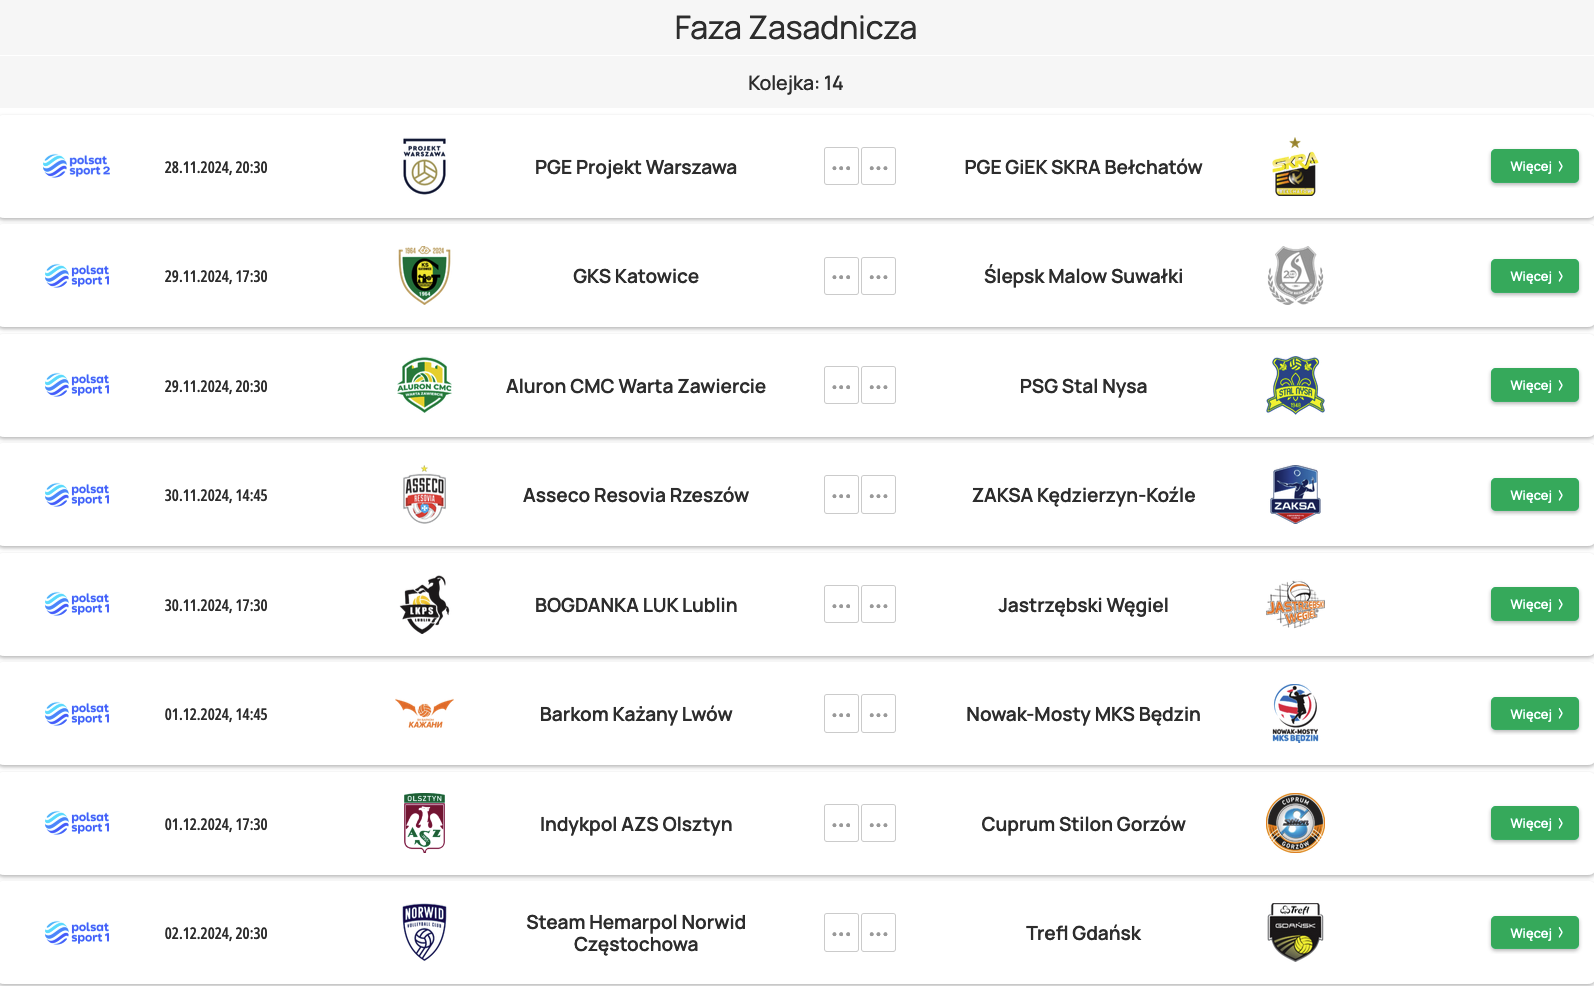The image size is (1594, 986).
Task: Click the ZAKSA Kędzierzyn-Koźle logo
Action: [1295, 495]
